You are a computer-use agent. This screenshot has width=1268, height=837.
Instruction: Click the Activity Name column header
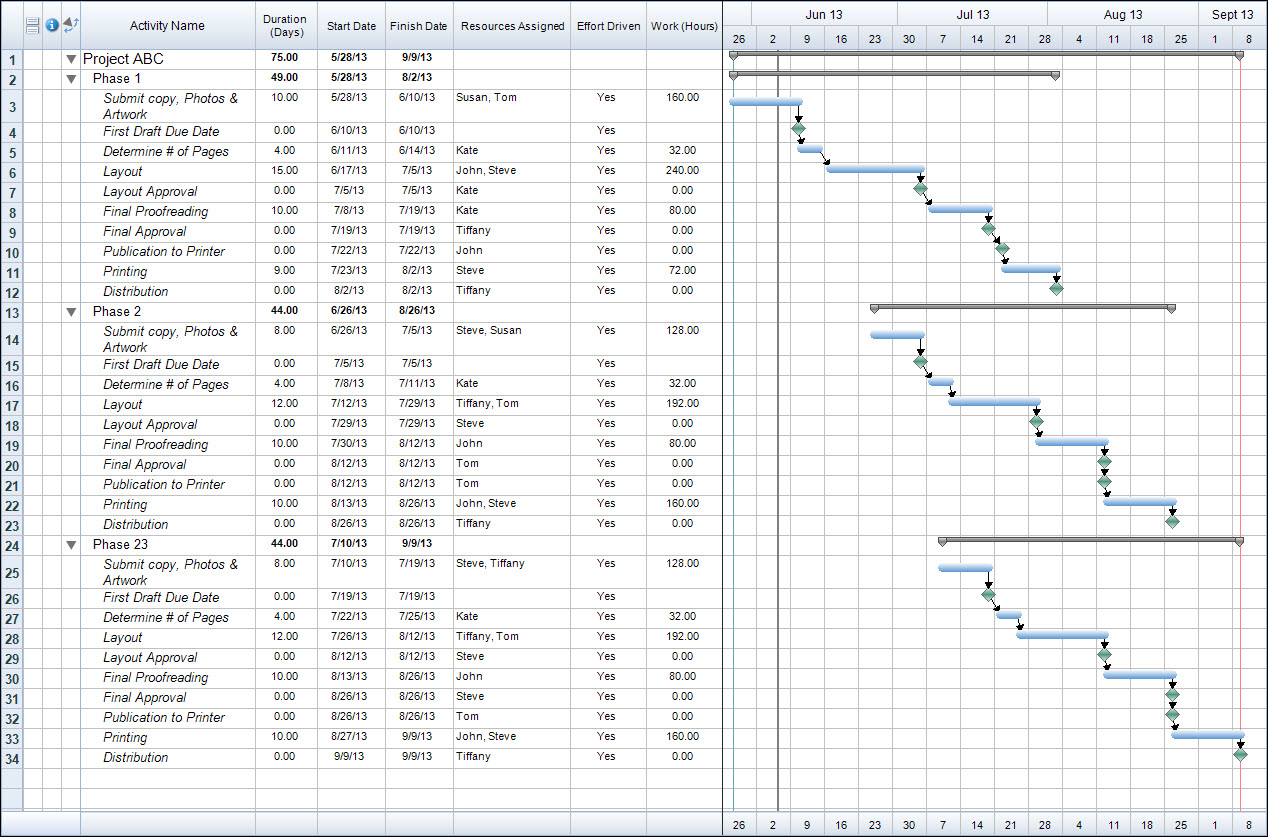coord(167,26)
